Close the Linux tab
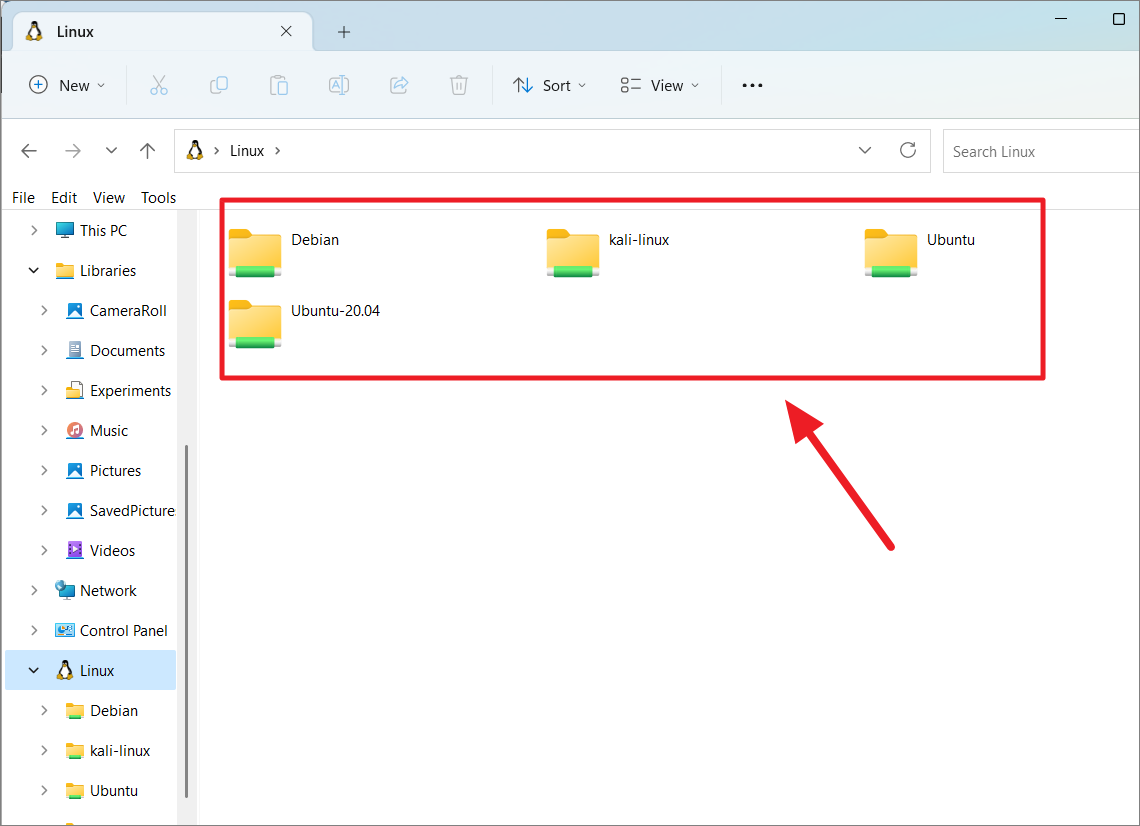Image resolution: width=1140 pixels, height=826 pixels. [x=286, y=31]
